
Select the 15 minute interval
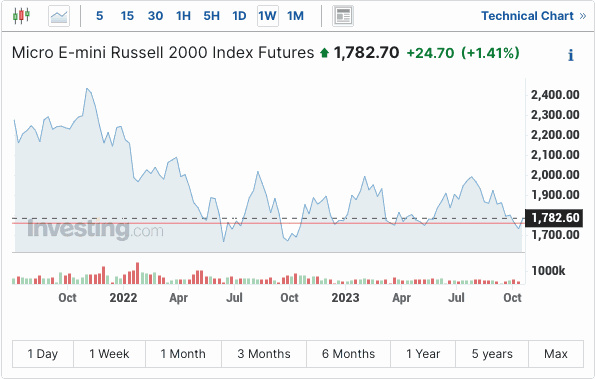(x=127, y=16)
